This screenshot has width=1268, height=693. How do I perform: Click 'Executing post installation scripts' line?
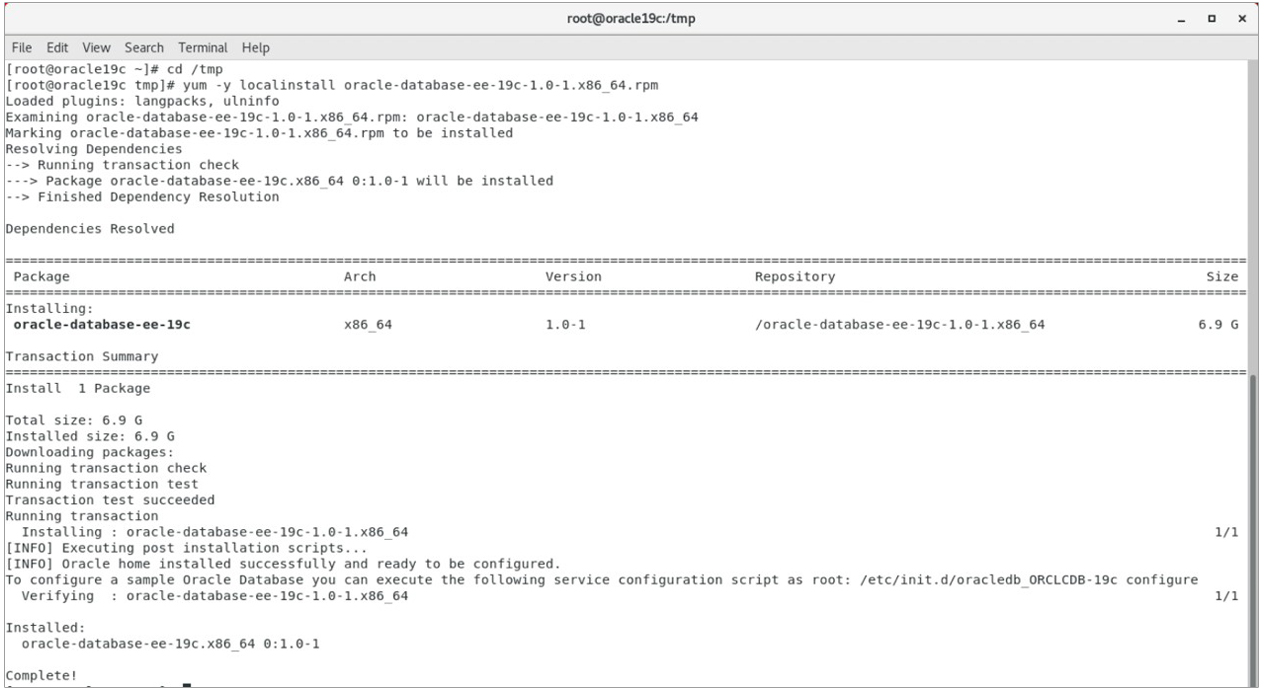pos(187,548)
